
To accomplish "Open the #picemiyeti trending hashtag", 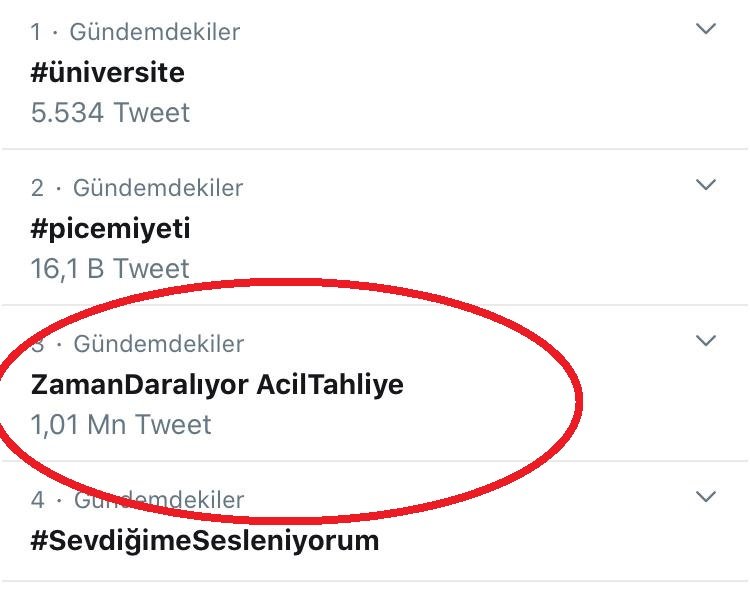I will [x=110, y=230].
